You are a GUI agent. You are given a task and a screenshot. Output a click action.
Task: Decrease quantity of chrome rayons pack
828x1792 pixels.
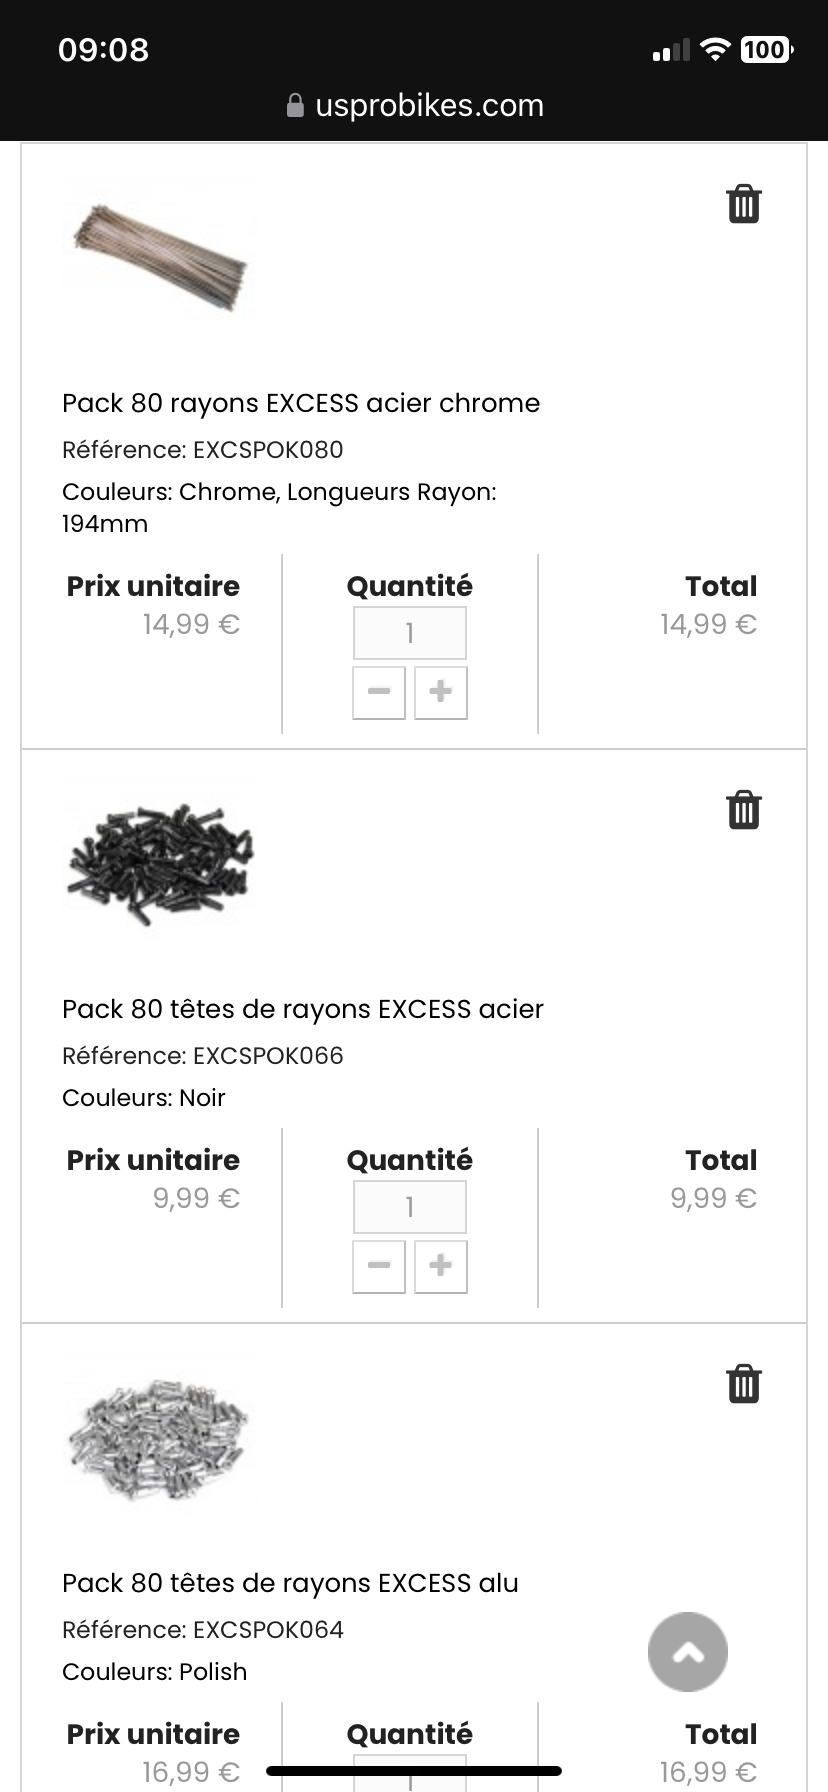379,692
